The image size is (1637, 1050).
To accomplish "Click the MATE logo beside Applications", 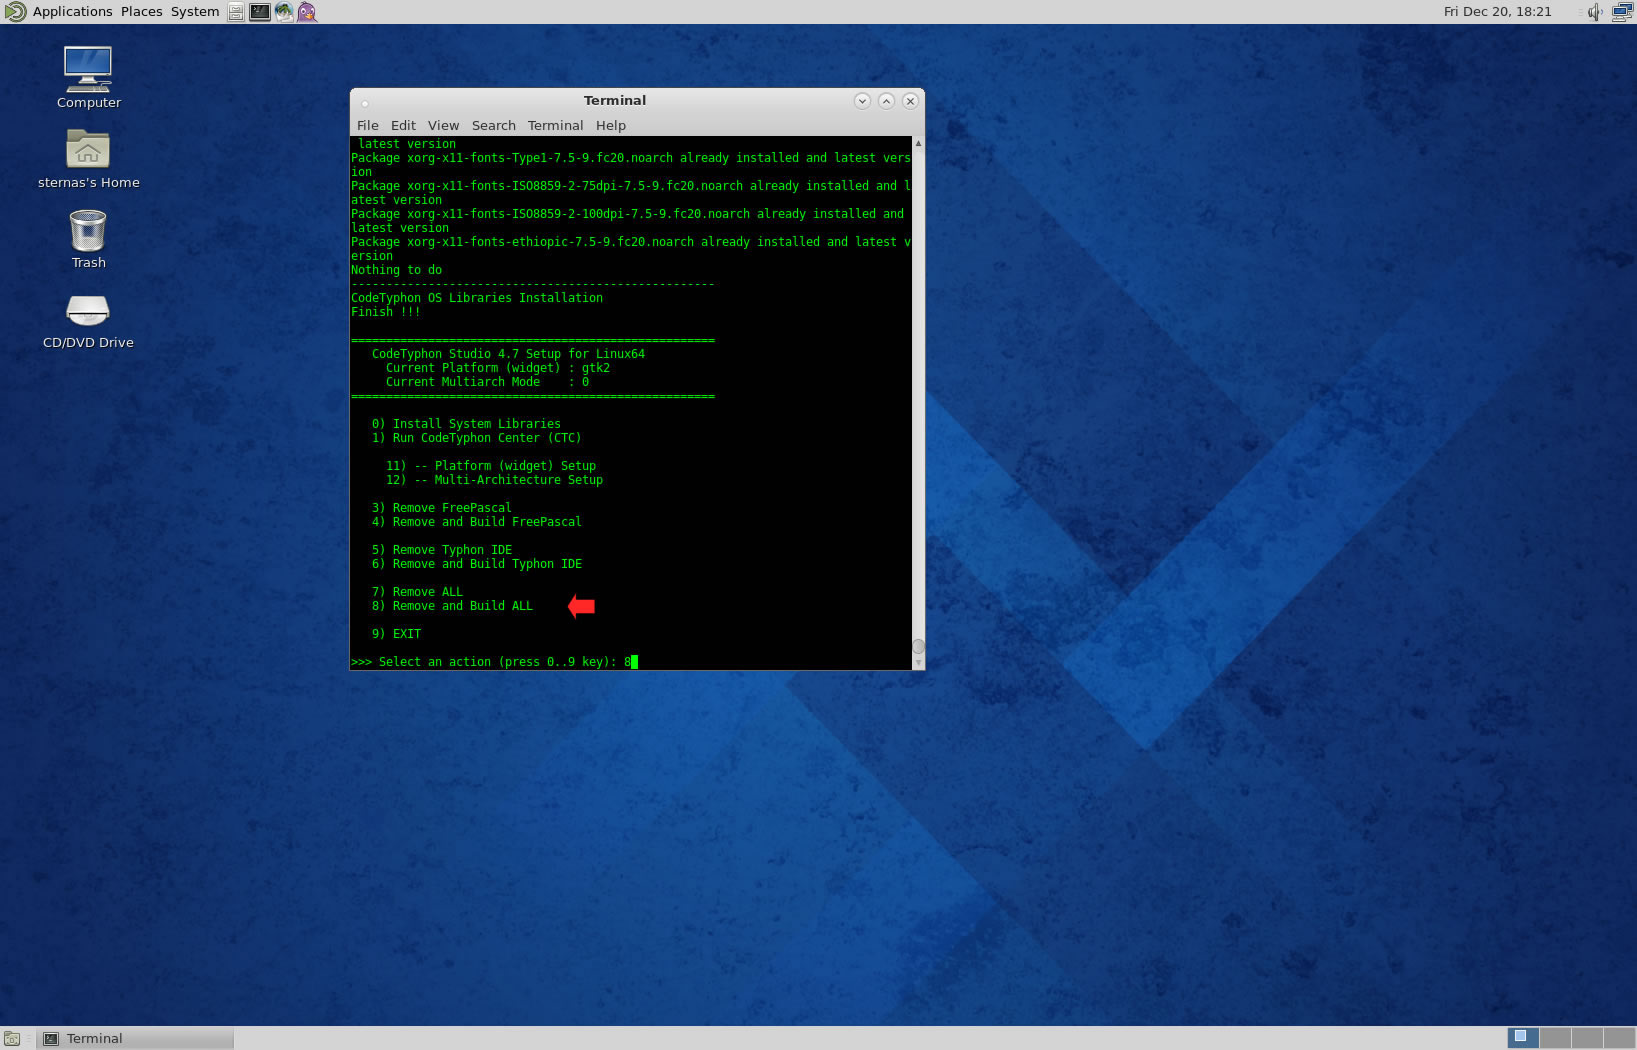I will (x=15, y=12).
